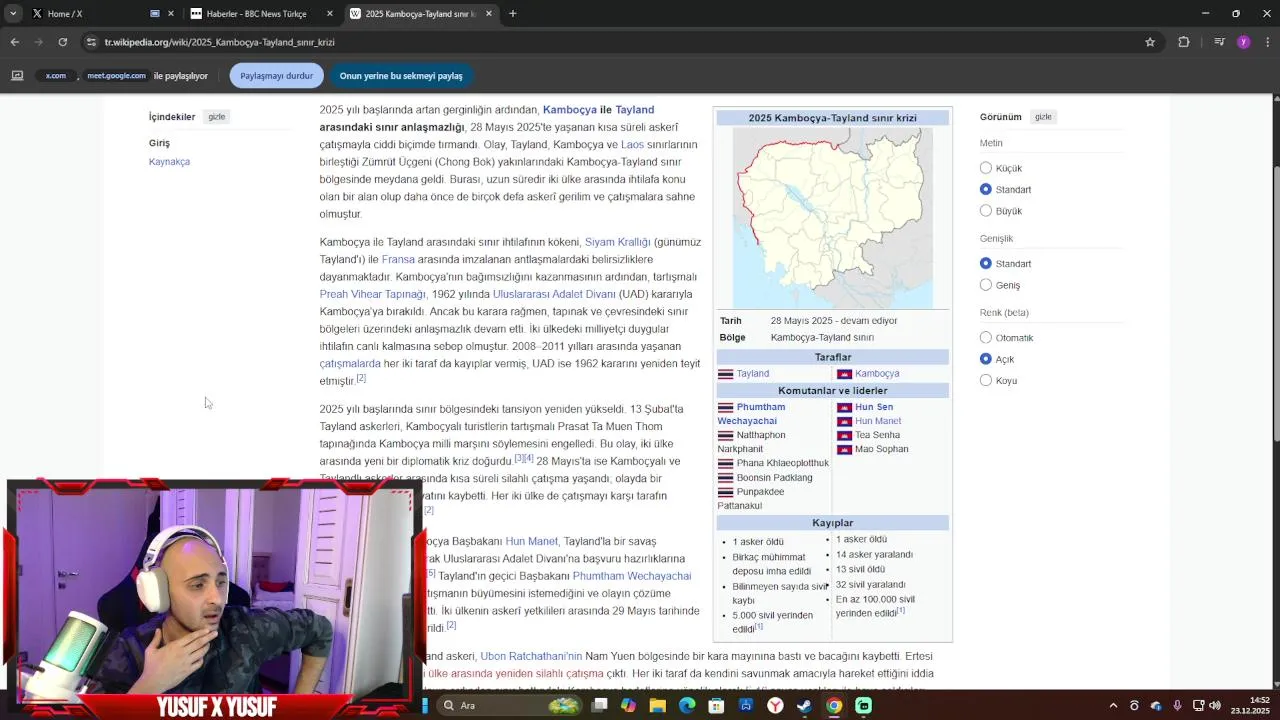This screenshot has height=720, width=1280.
Task: Open Microsoft Store from the taskbar
Action: pos(716,706)
